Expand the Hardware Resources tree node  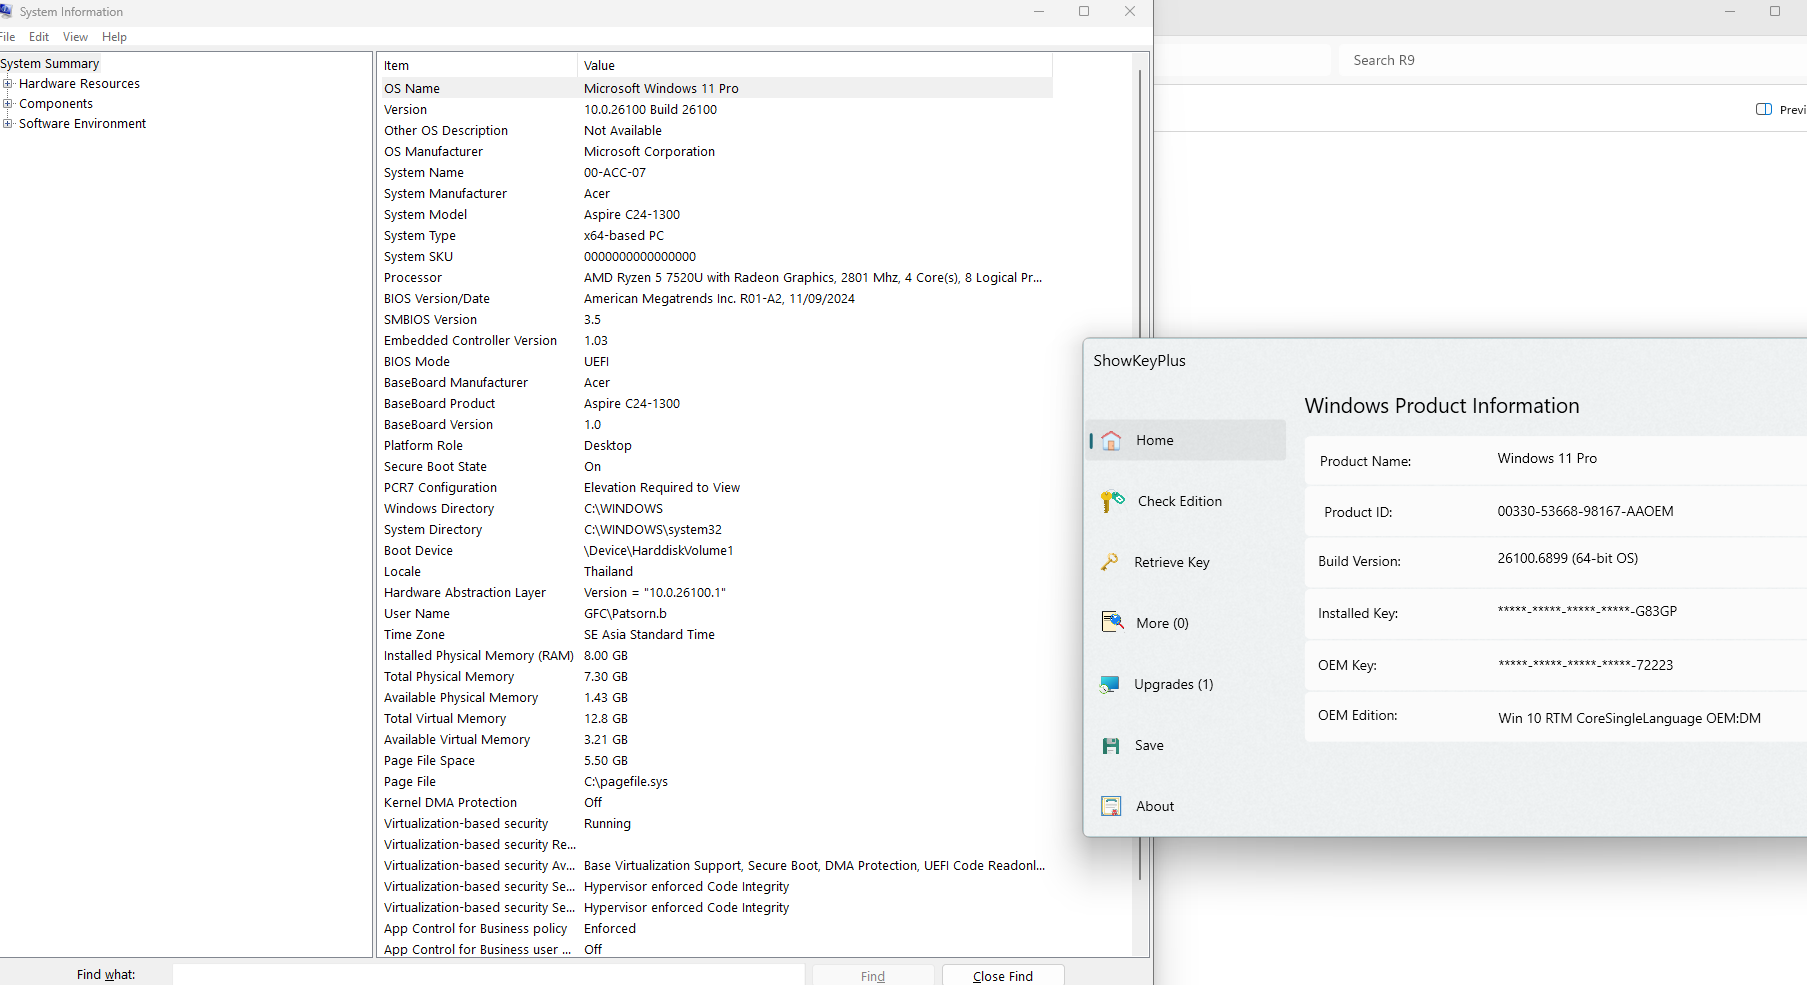pos(8,84)
